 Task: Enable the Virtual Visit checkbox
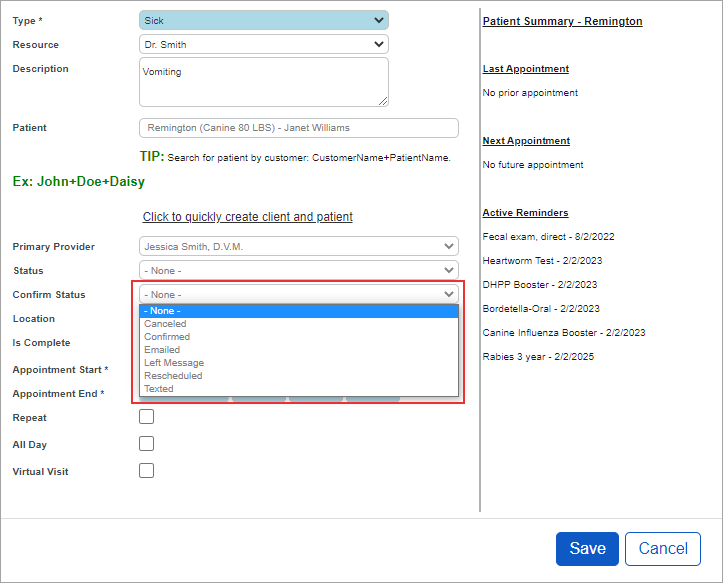point(147,471)
